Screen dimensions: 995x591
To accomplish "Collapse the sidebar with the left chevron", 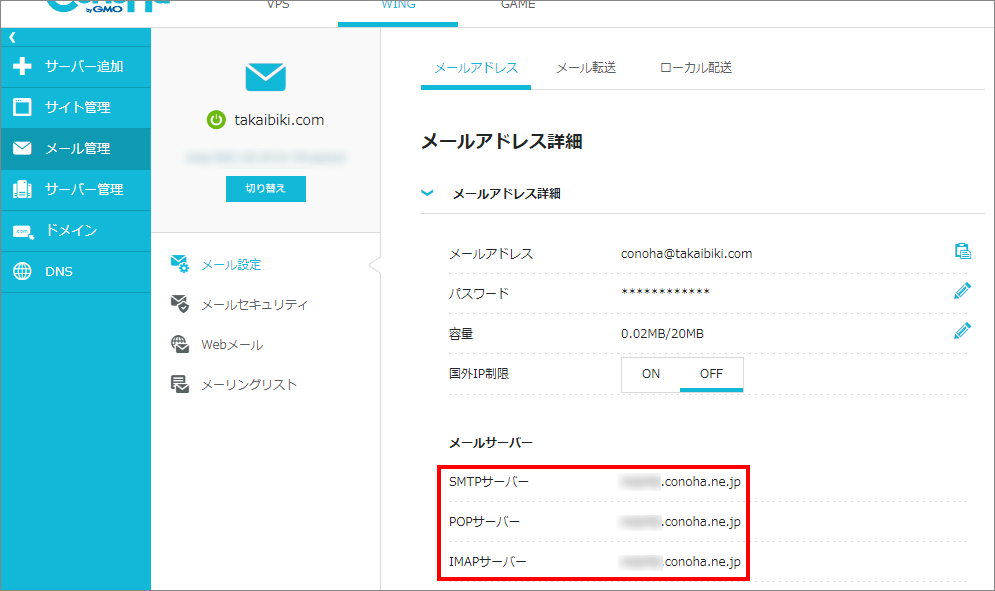I will click(12, 37).
